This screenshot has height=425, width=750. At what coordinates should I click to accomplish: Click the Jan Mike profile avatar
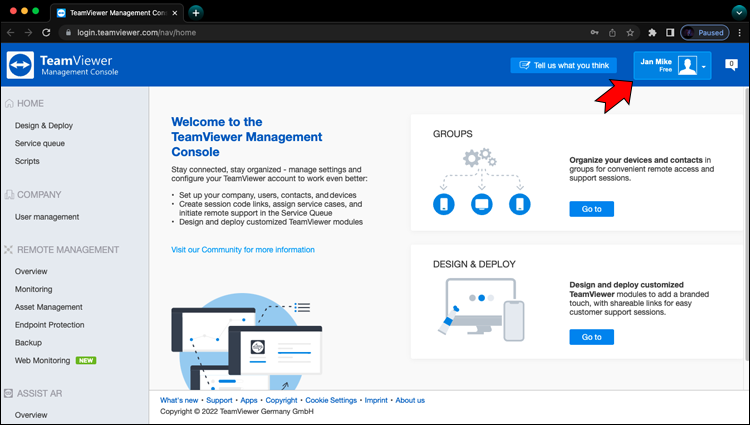687,65
